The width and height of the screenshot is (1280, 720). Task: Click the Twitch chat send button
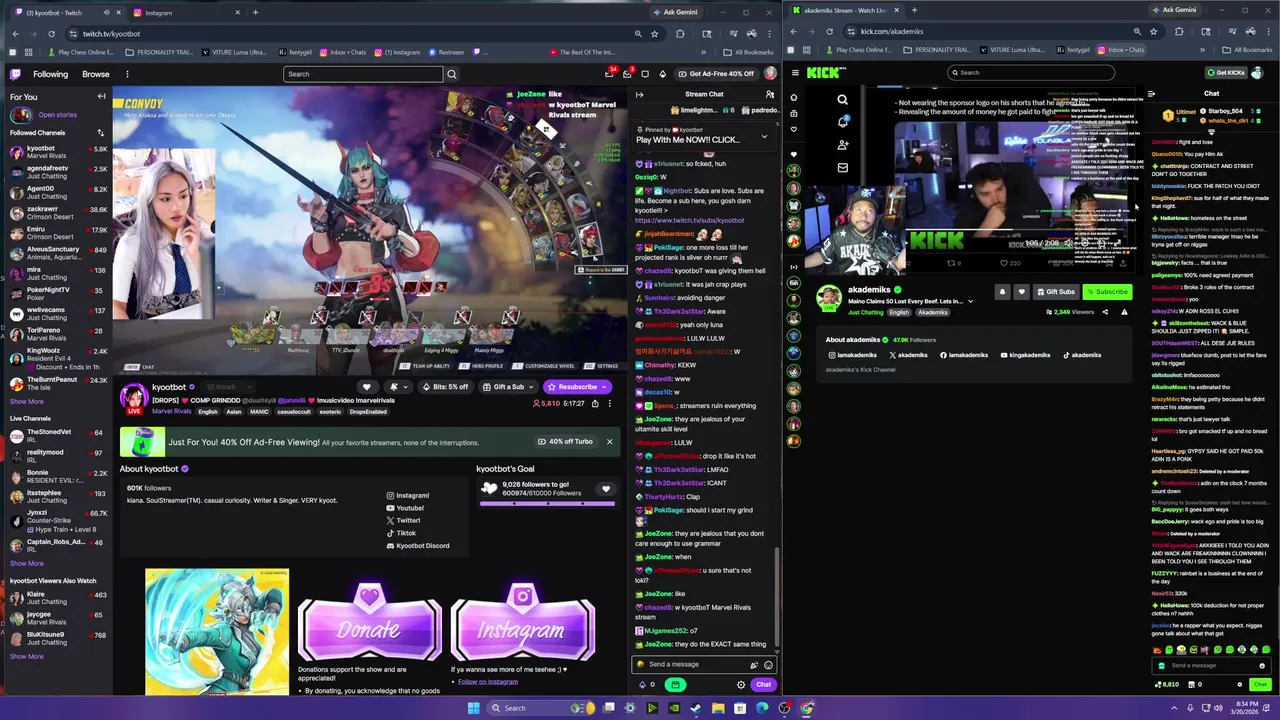[x=763, y=685]
